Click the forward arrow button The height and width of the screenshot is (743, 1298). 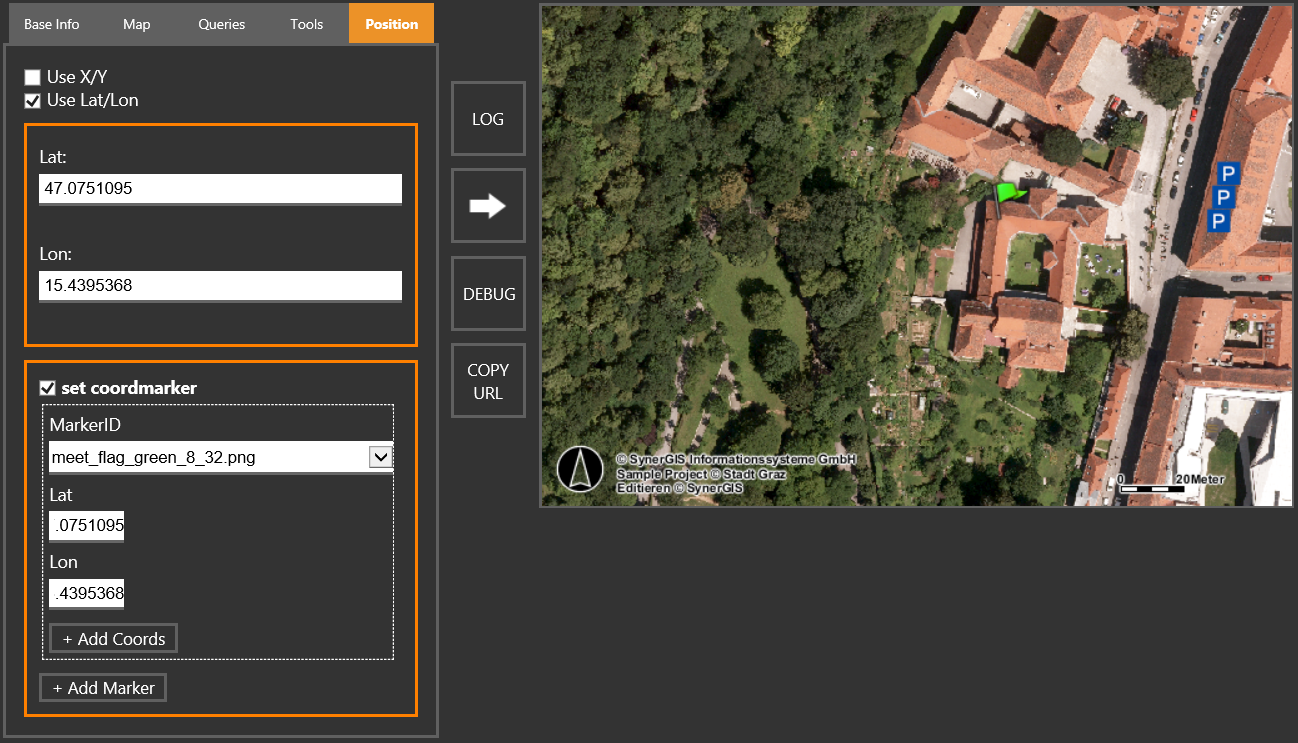(x=488, y=205)
